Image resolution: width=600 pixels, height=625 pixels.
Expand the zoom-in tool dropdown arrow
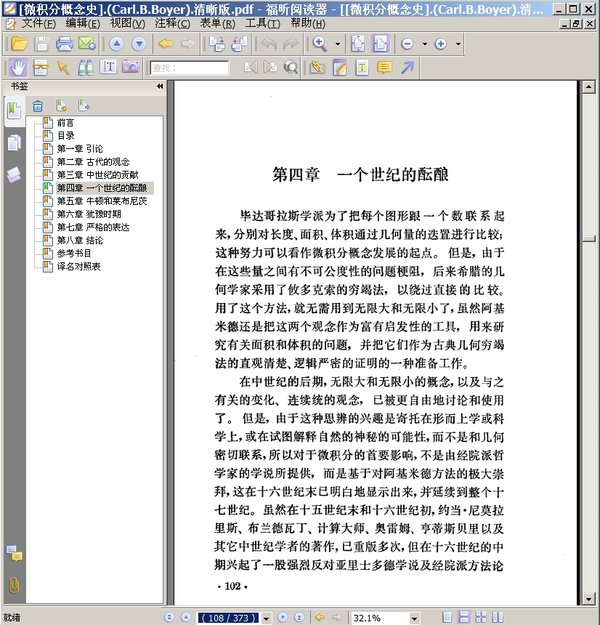(335, 44)
